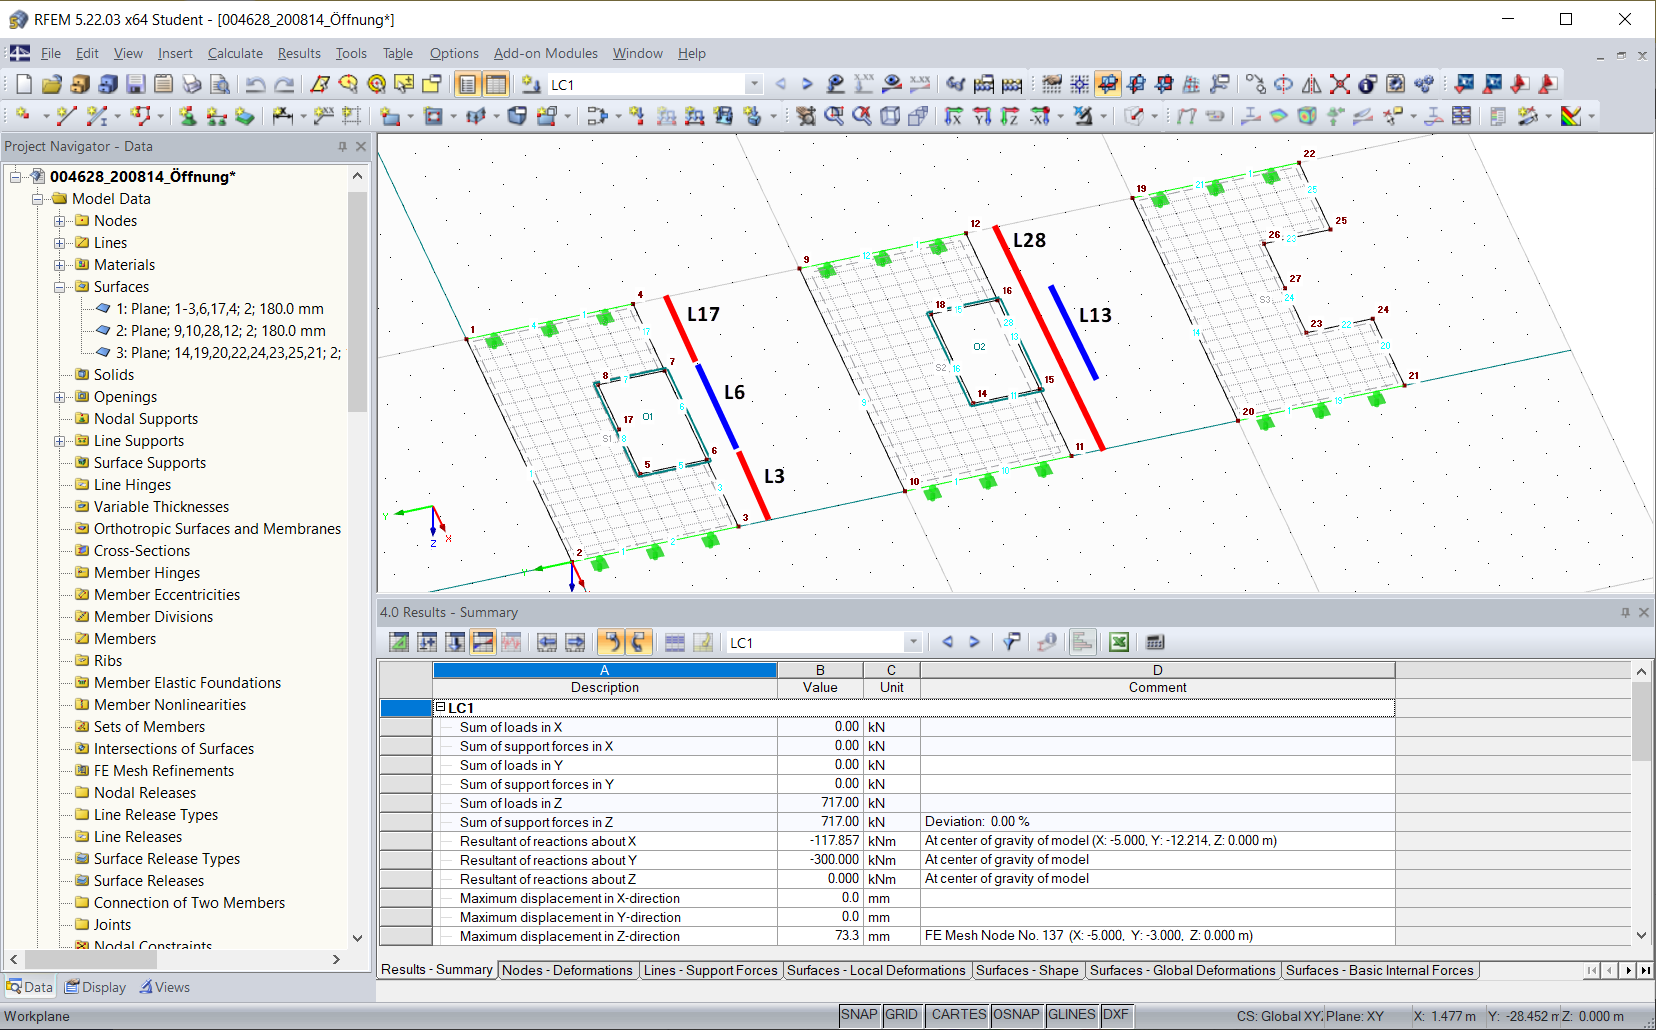The height and width of the screenshot is (1030, 1656).
Task: Toggle the OSNAP status bar button
Action: pyautogui.click(x=1016, y=1015)
